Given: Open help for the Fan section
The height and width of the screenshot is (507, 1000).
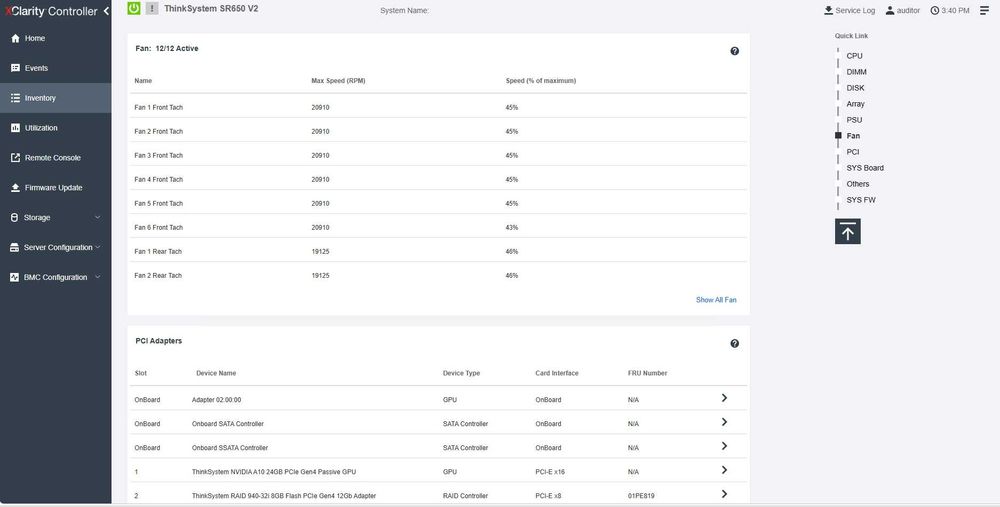Looking at the screenshot, I should (x=735, y=51).
